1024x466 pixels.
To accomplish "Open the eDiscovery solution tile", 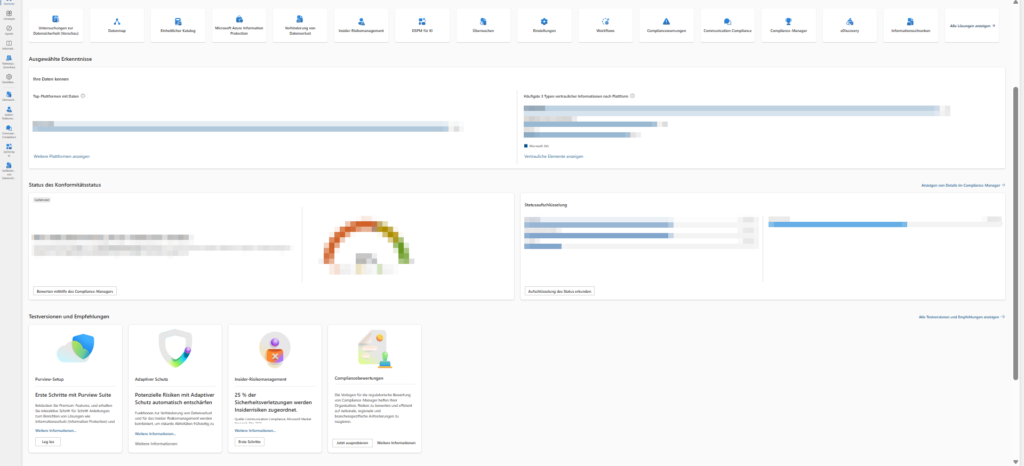I will (x=849, y=25).
